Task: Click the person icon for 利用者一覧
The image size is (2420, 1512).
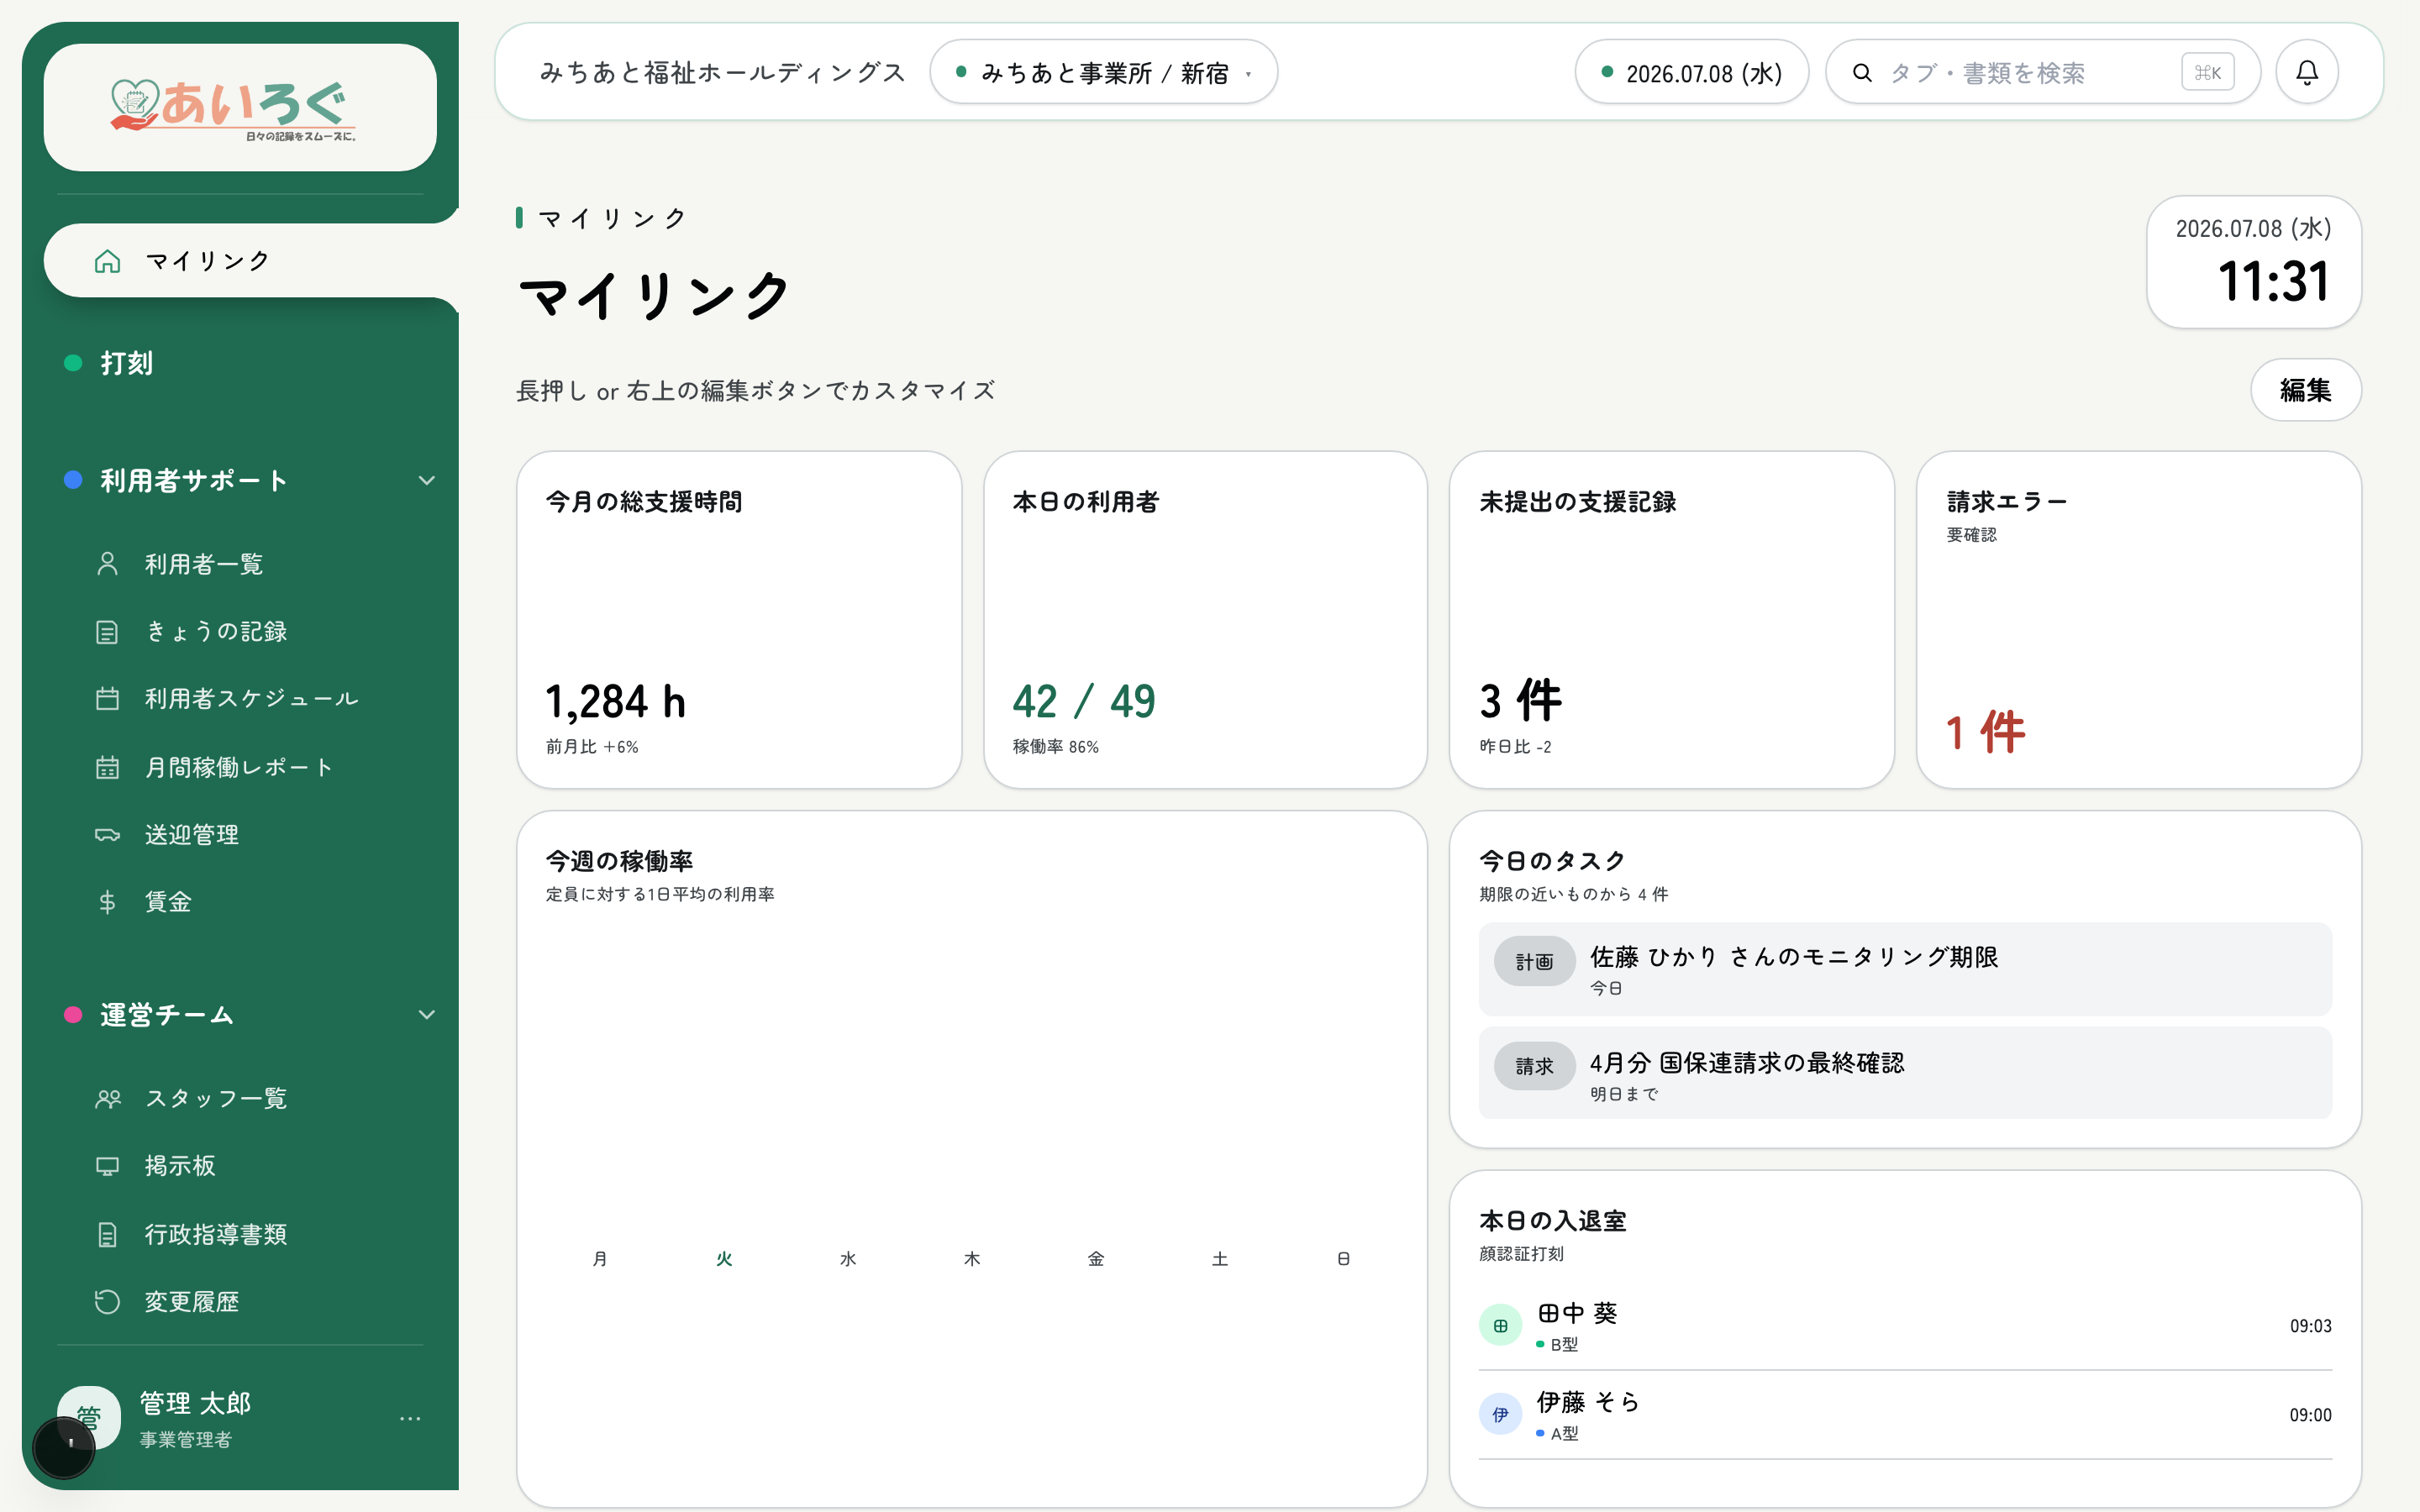Action: coord(107,564)
